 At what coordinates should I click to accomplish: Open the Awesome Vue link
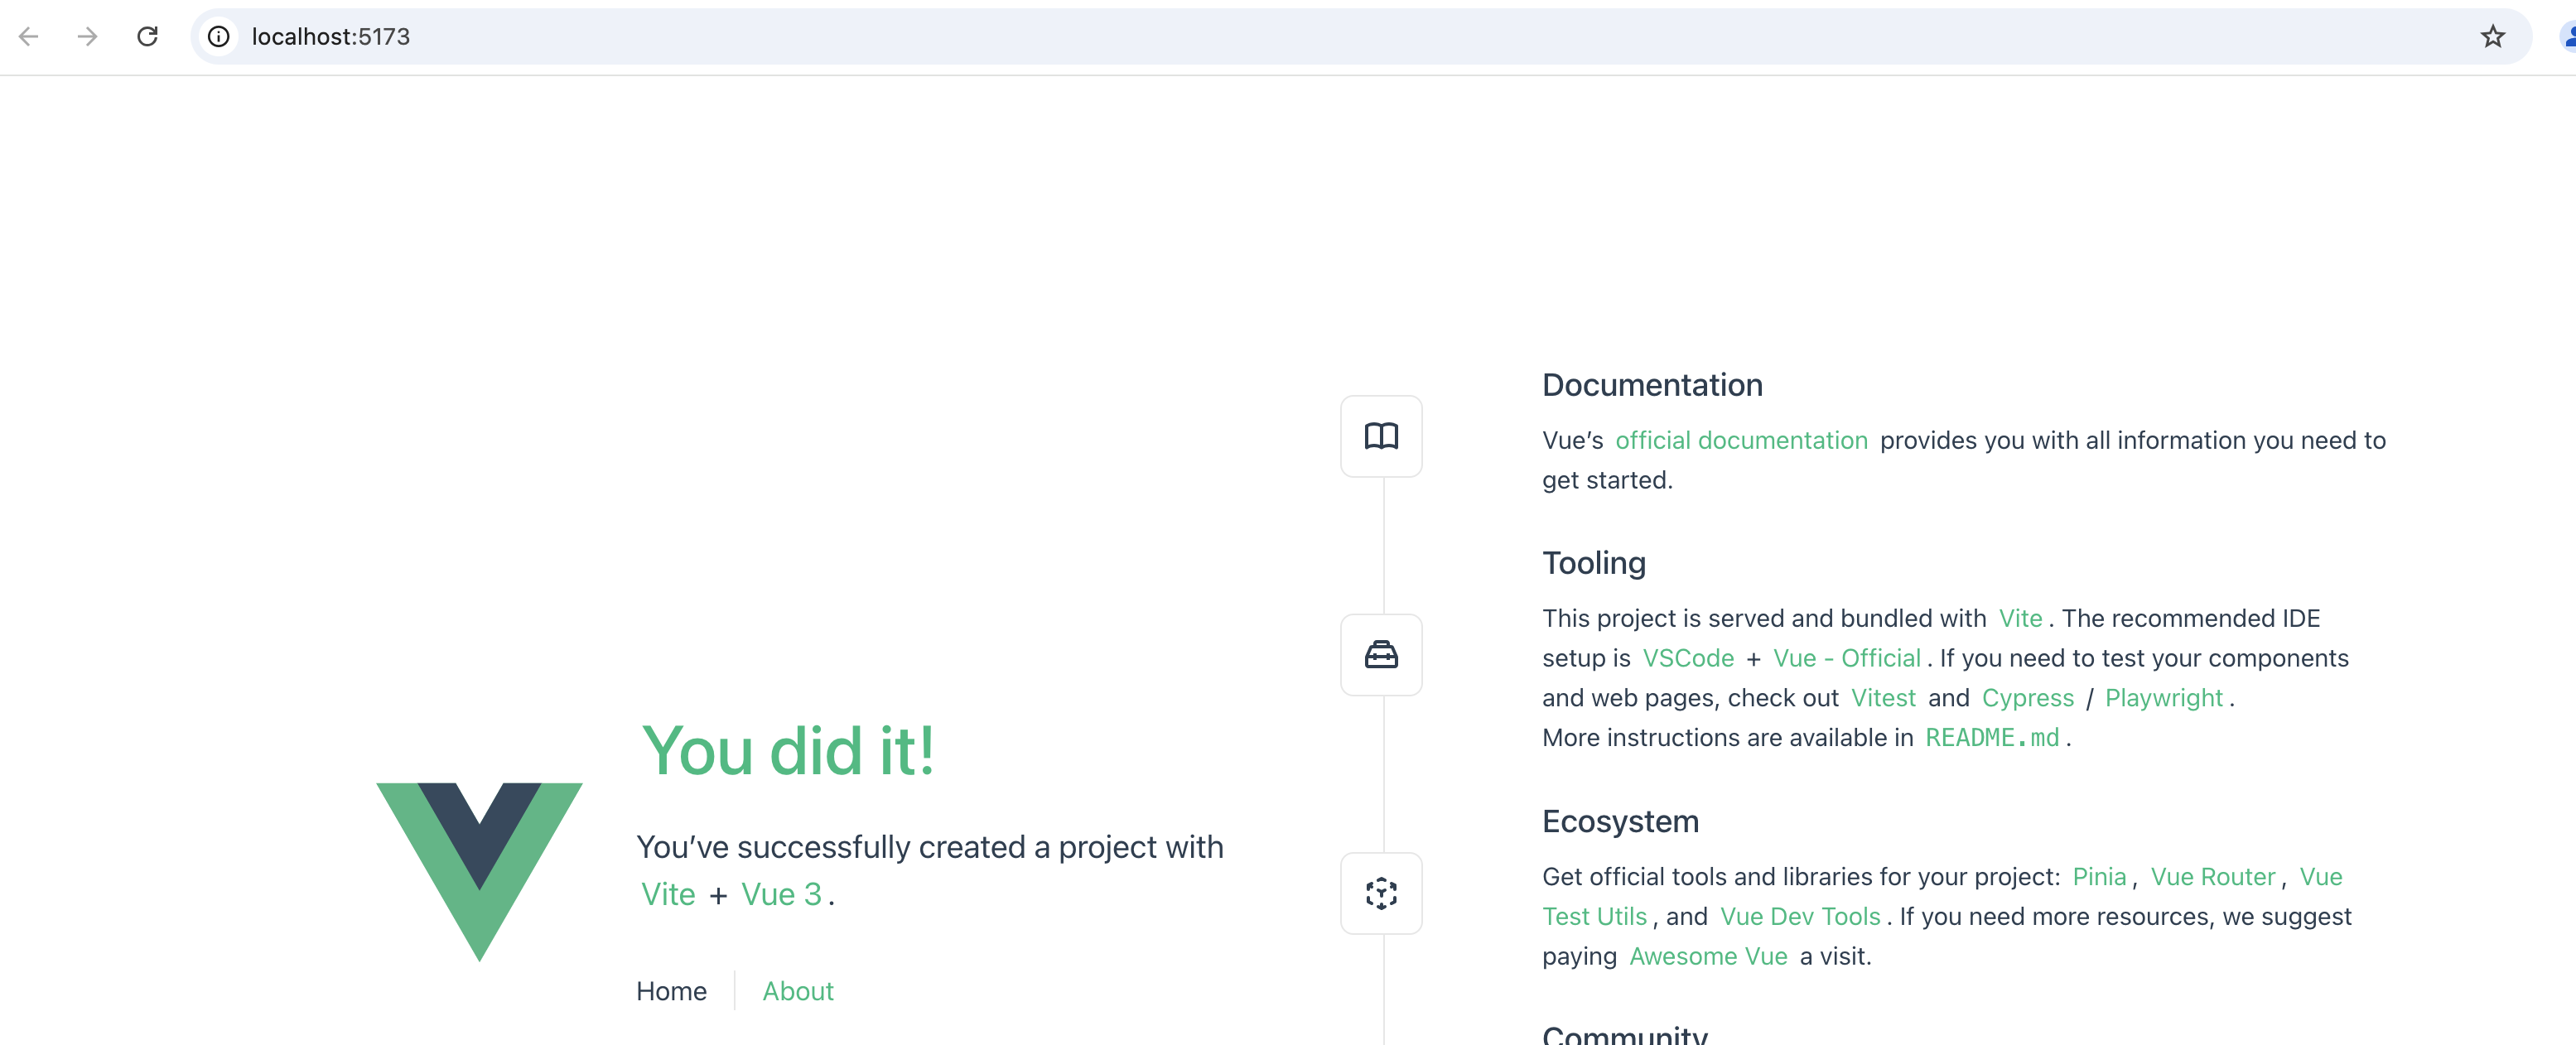coord(1708,957)
